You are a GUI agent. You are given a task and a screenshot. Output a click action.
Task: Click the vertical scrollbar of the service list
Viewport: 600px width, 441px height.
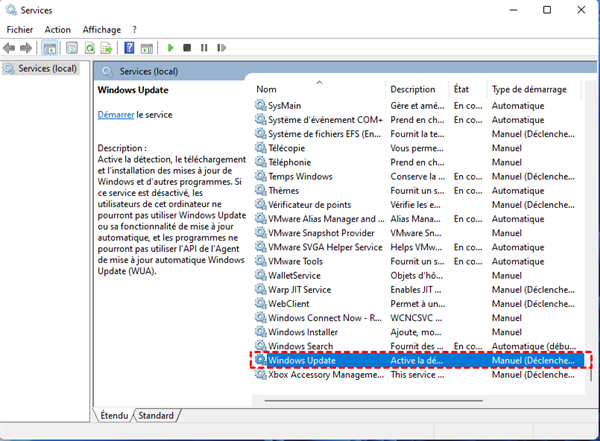[x=591, y=370]
